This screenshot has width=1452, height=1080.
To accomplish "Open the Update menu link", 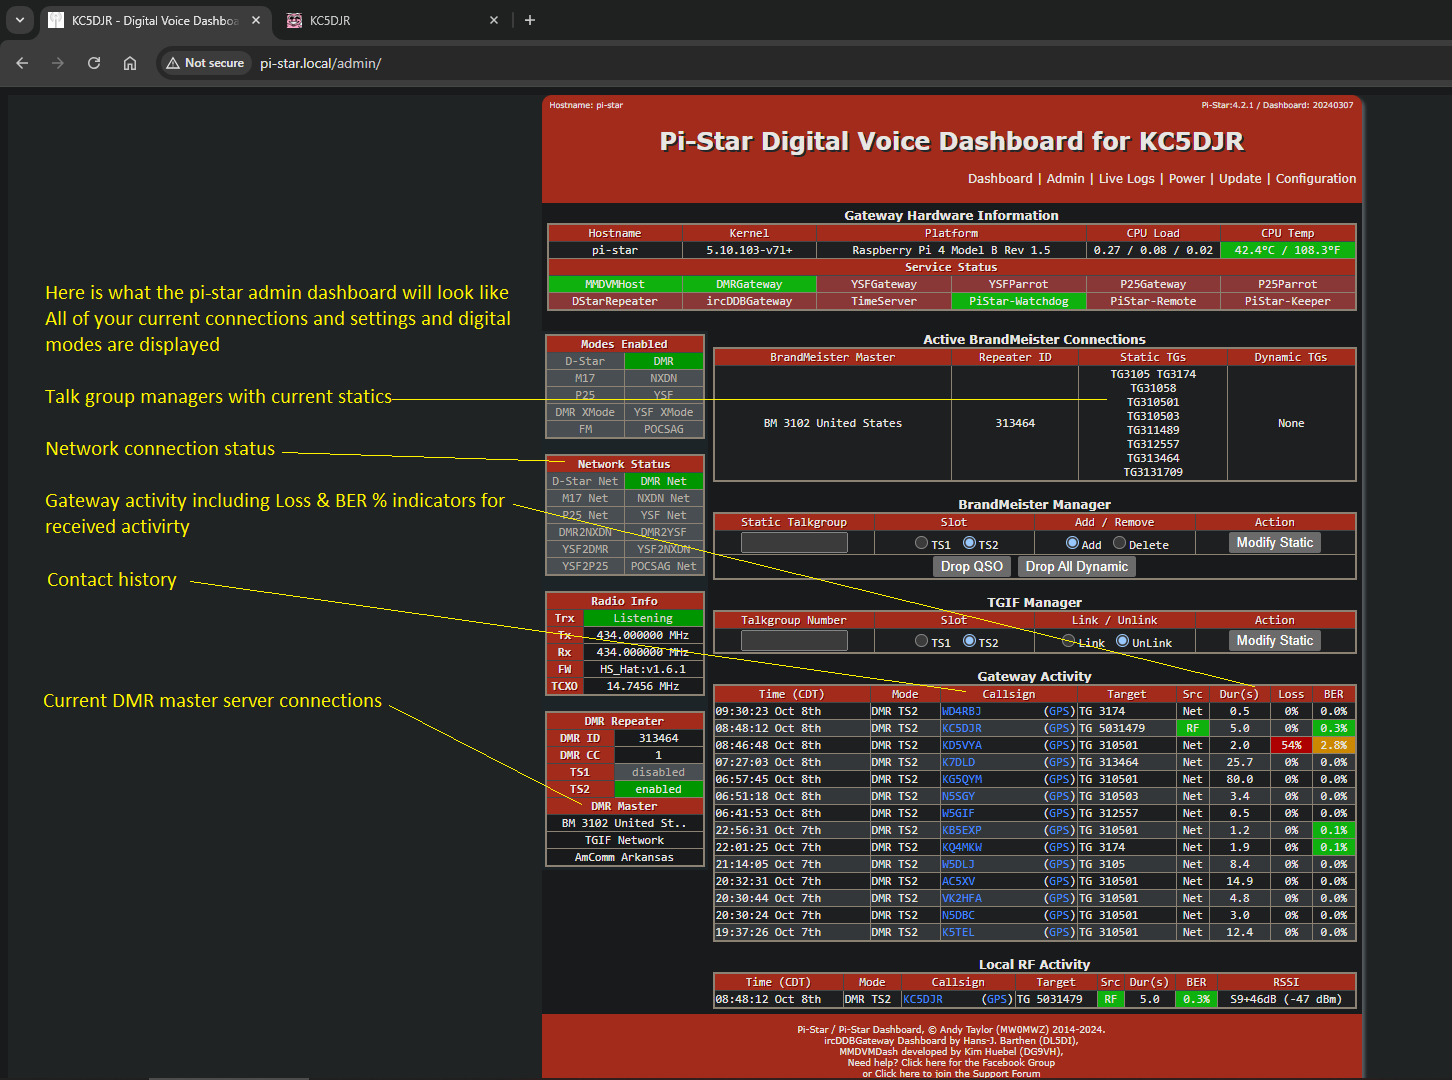I will tap(1240, 179).
